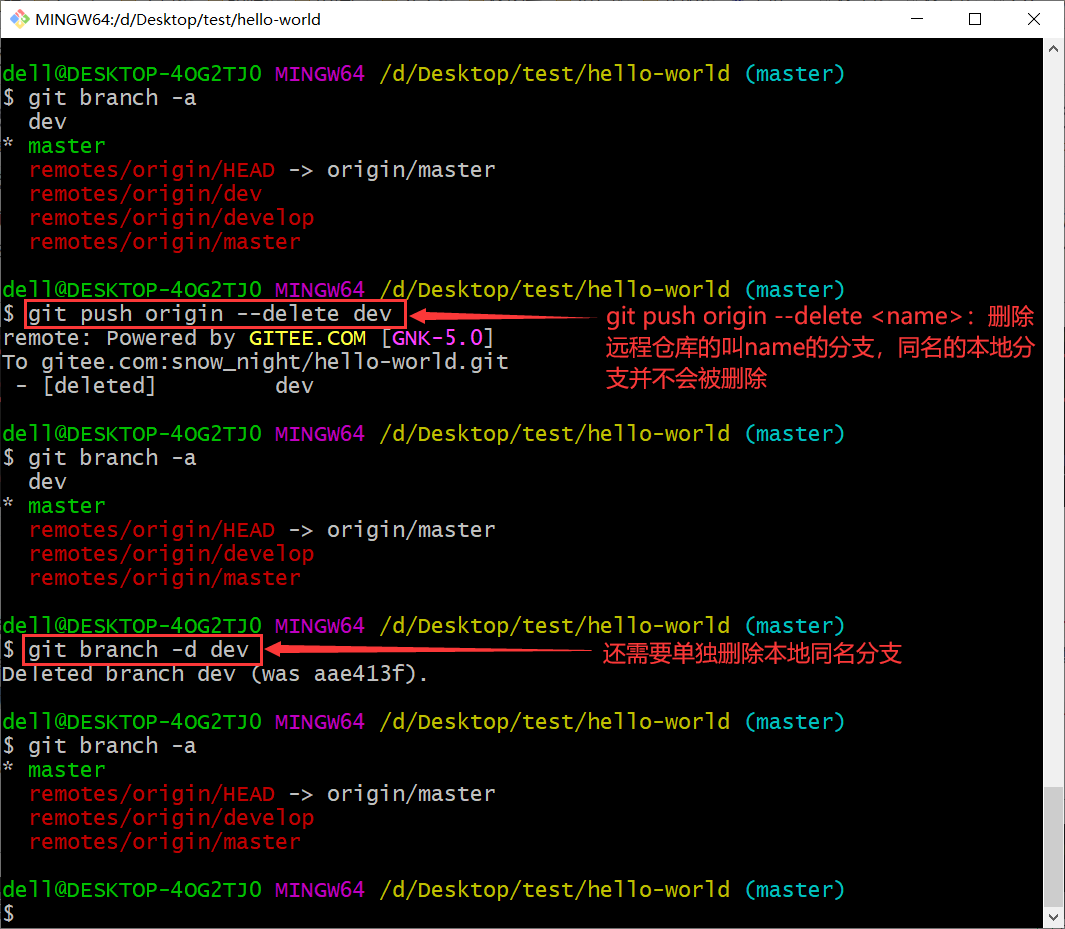Click the empty '$' prompt on the last line
The width and height of the screenshot is (1065, 929).
pos(8,913)
